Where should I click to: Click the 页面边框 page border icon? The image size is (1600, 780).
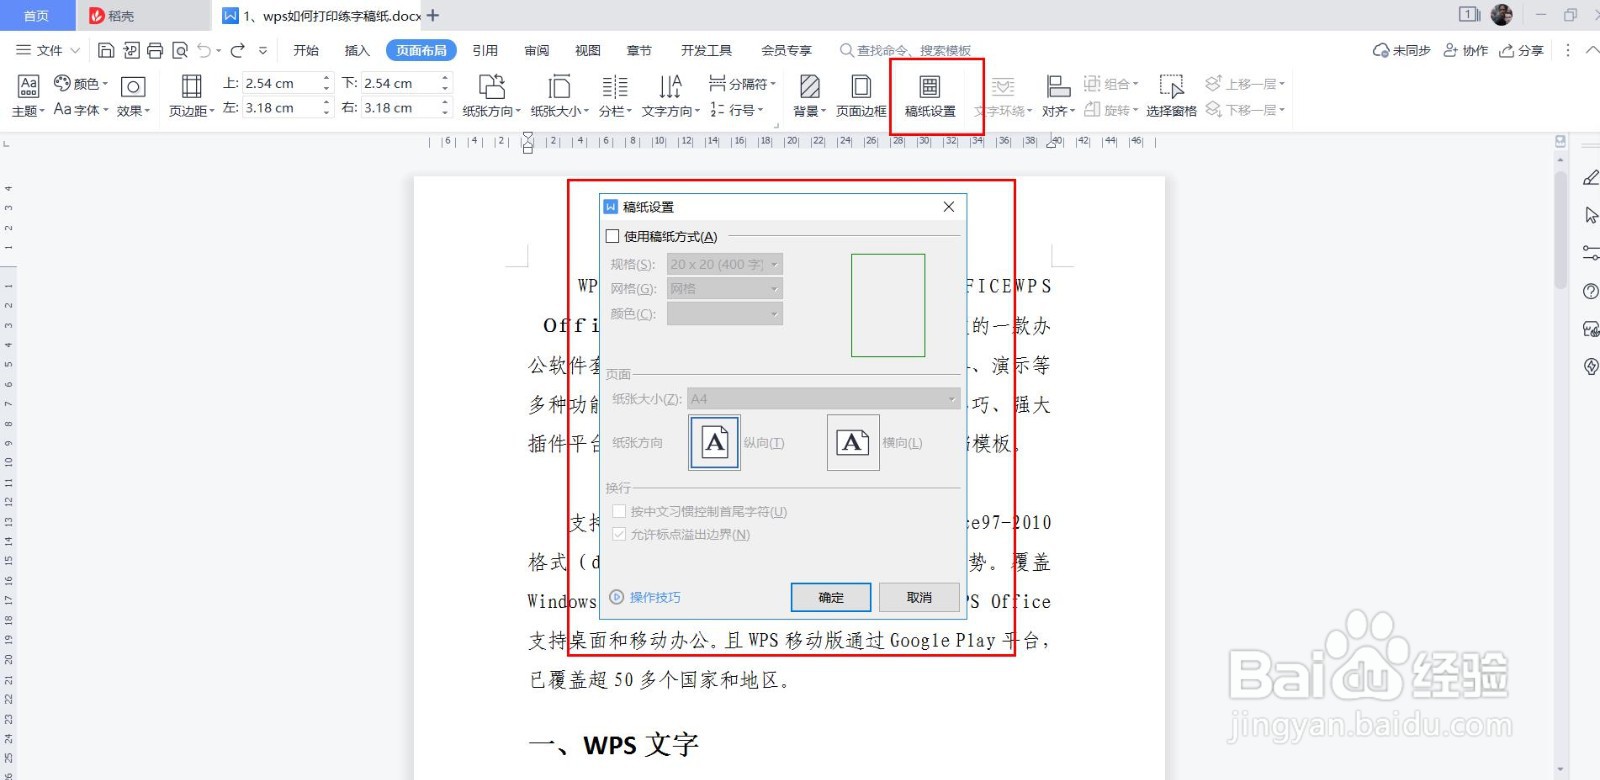pyautogui.click(x=861, y=86)
